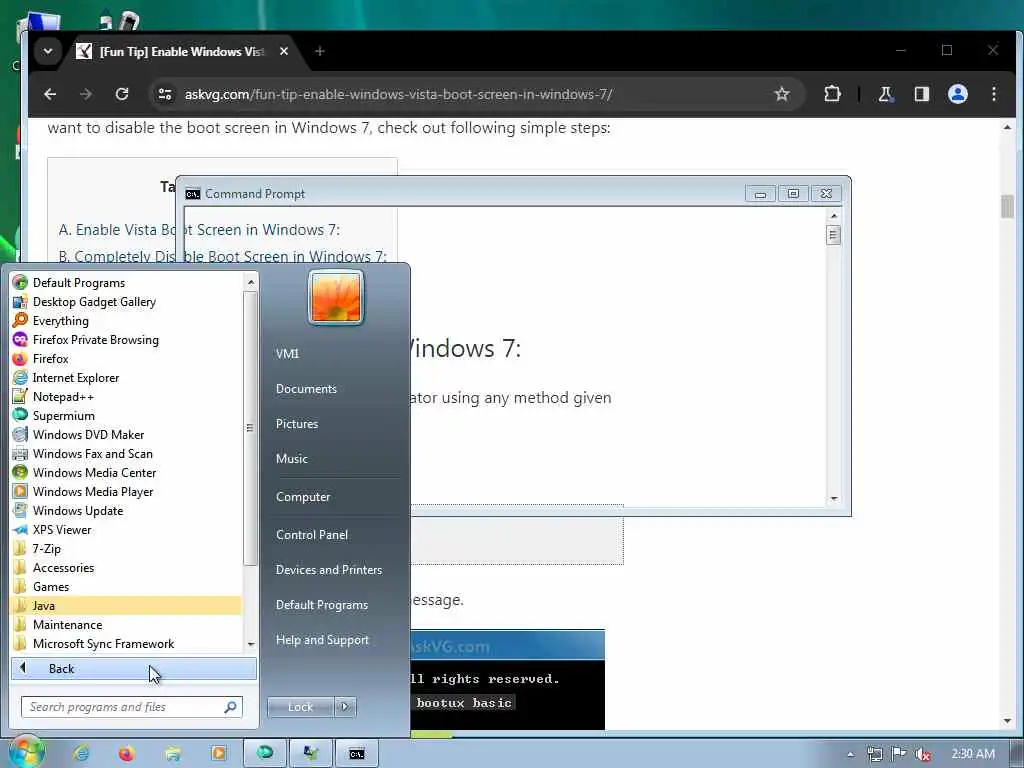The height and width of the screenshot is (768, 1024).
Task: Click the Lock button
Action: coord(300,707)
